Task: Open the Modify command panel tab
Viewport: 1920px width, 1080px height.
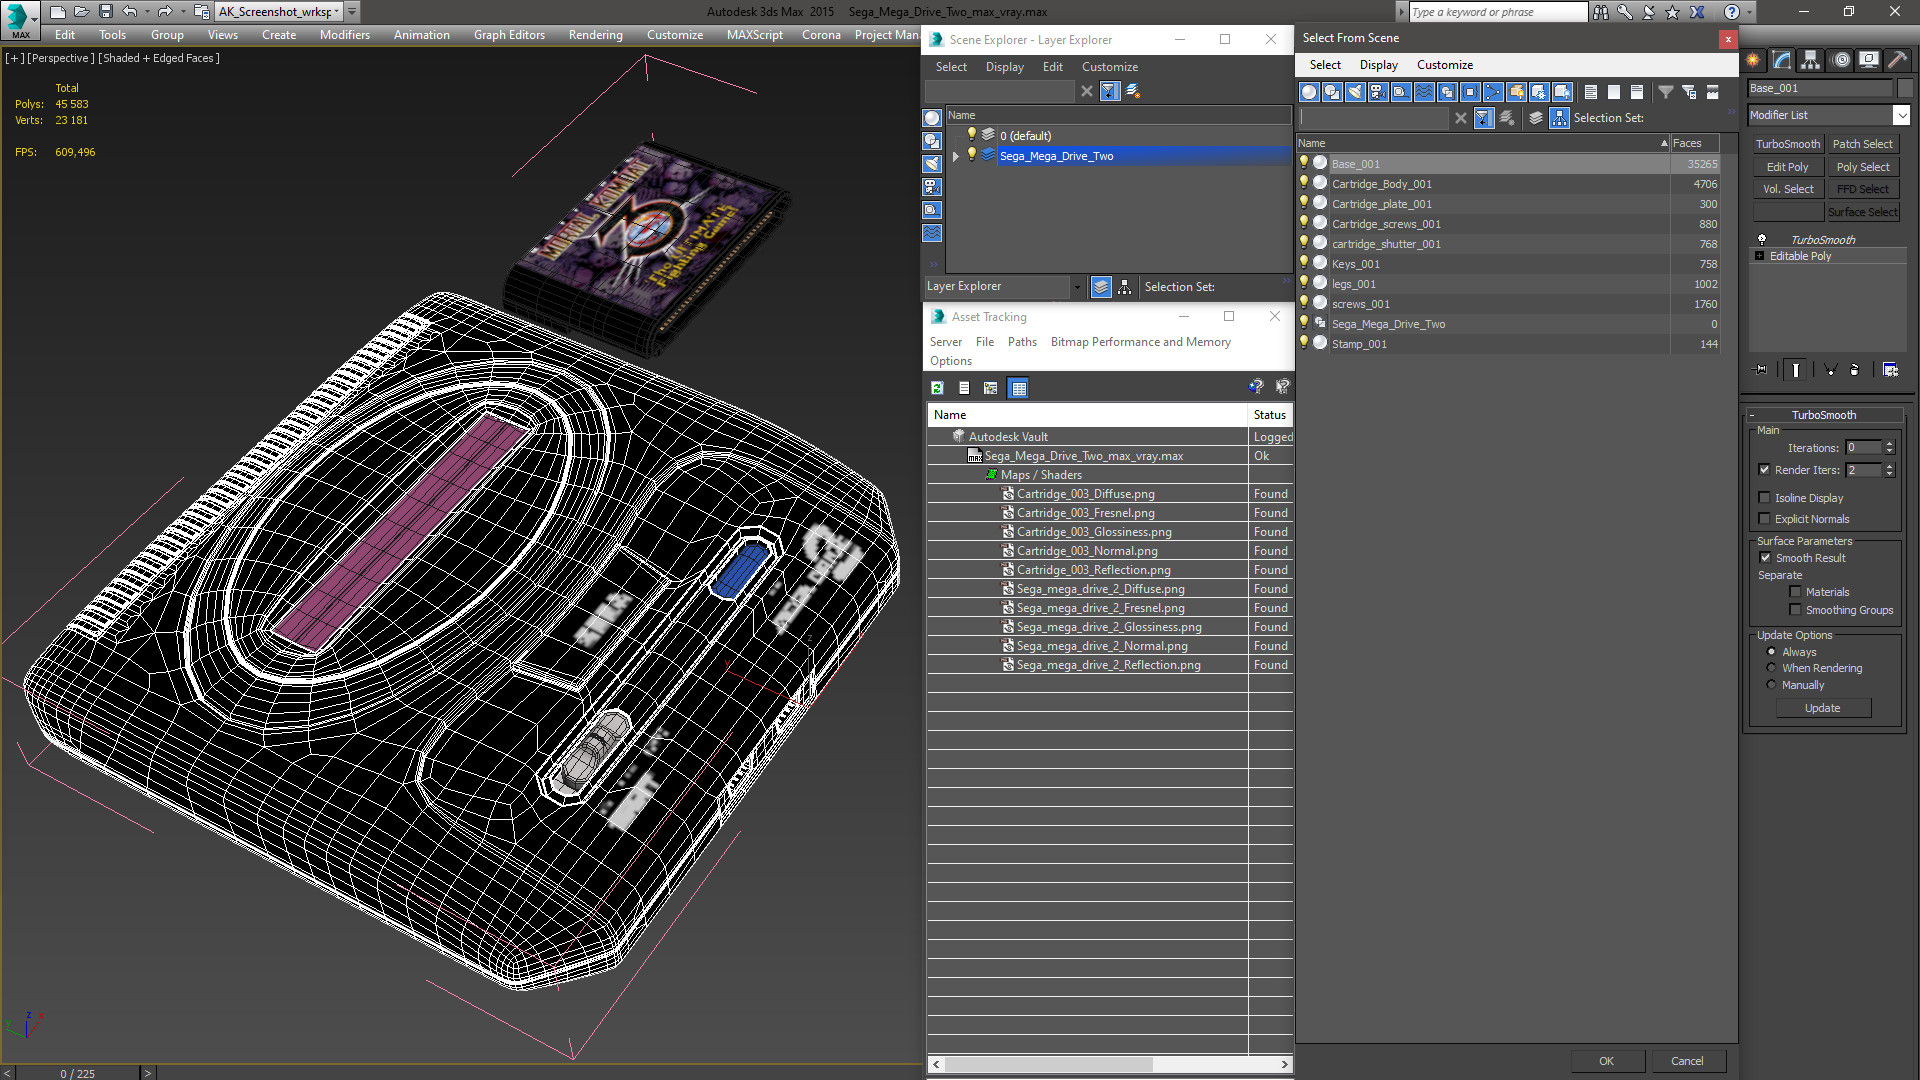Action: [x=1782, y=60]
